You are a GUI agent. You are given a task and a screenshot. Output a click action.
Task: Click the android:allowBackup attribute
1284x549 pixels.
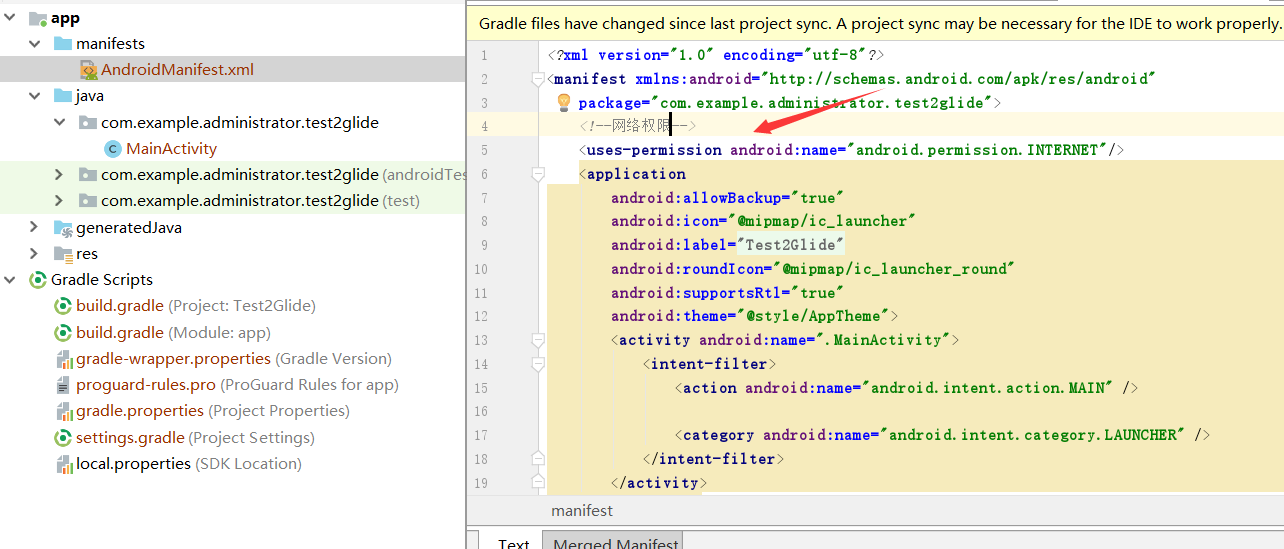coord(697,198)
